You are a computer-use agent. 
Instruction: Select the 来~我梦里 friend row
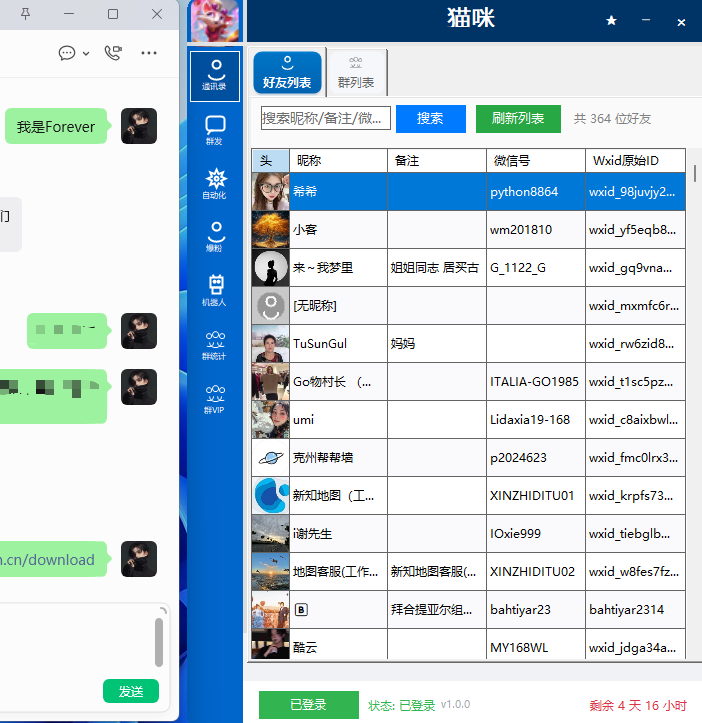(468, 267)
